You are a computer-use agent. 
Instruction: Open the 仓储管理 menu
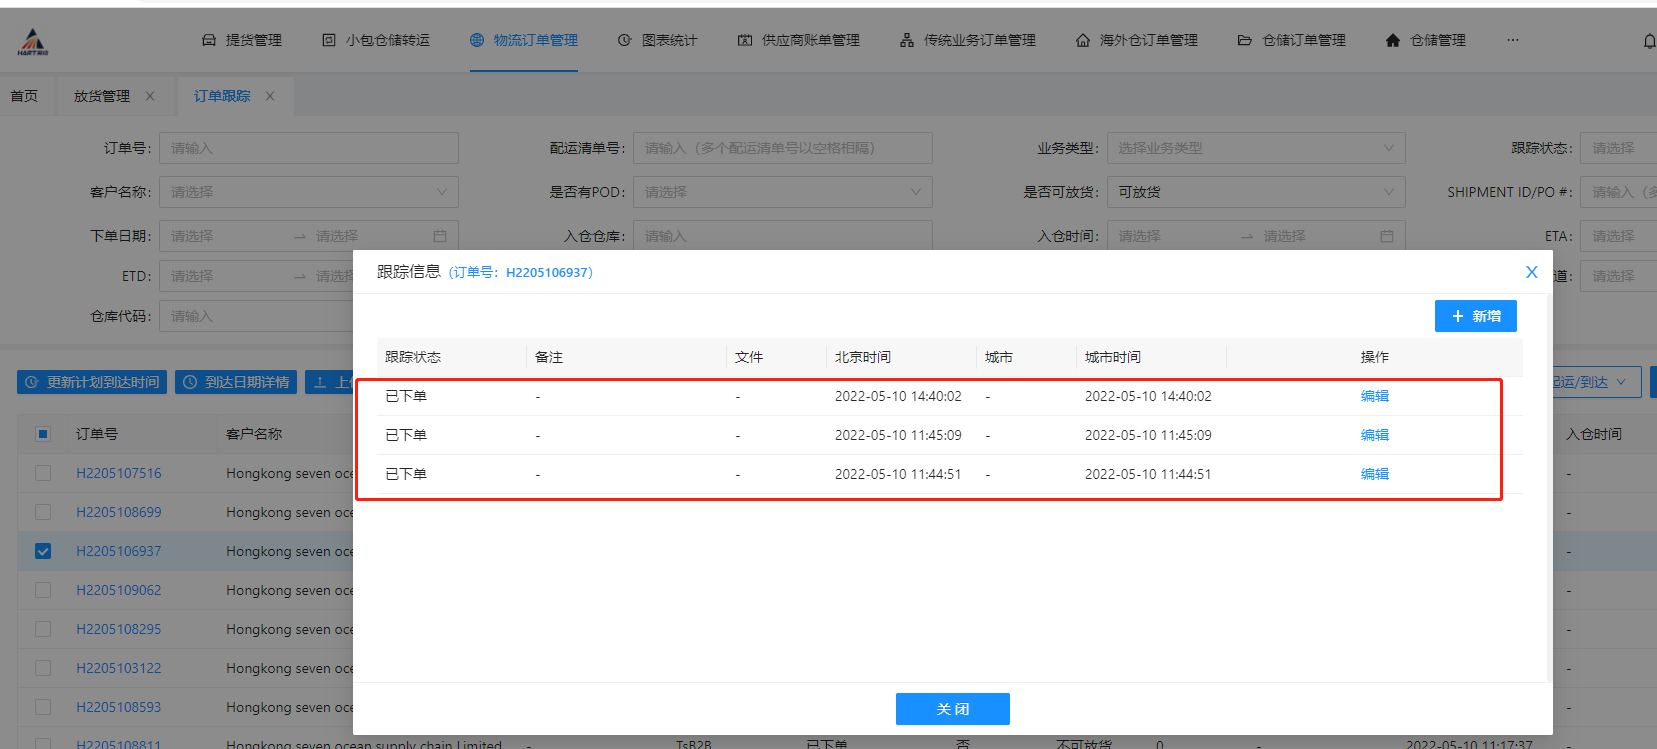(1426, 40)
